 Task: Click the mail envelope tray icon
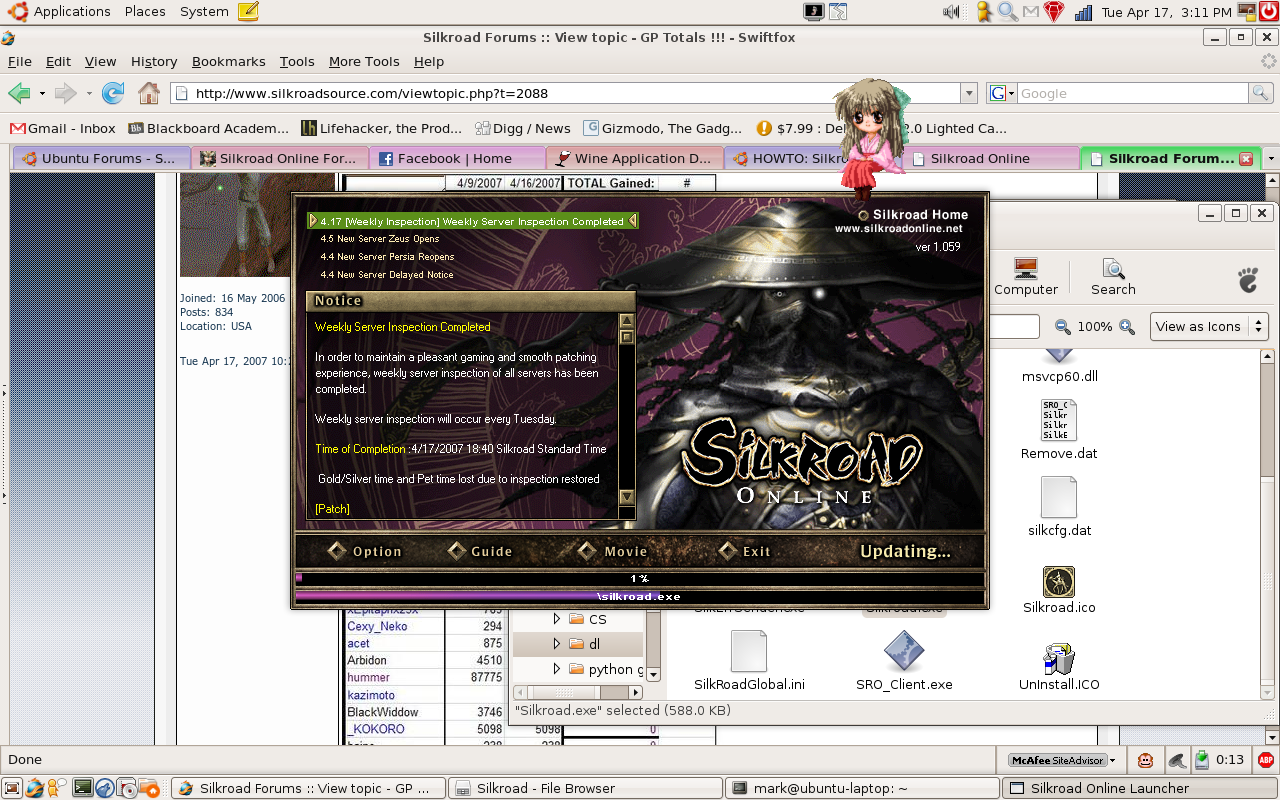coord(1030,12)
